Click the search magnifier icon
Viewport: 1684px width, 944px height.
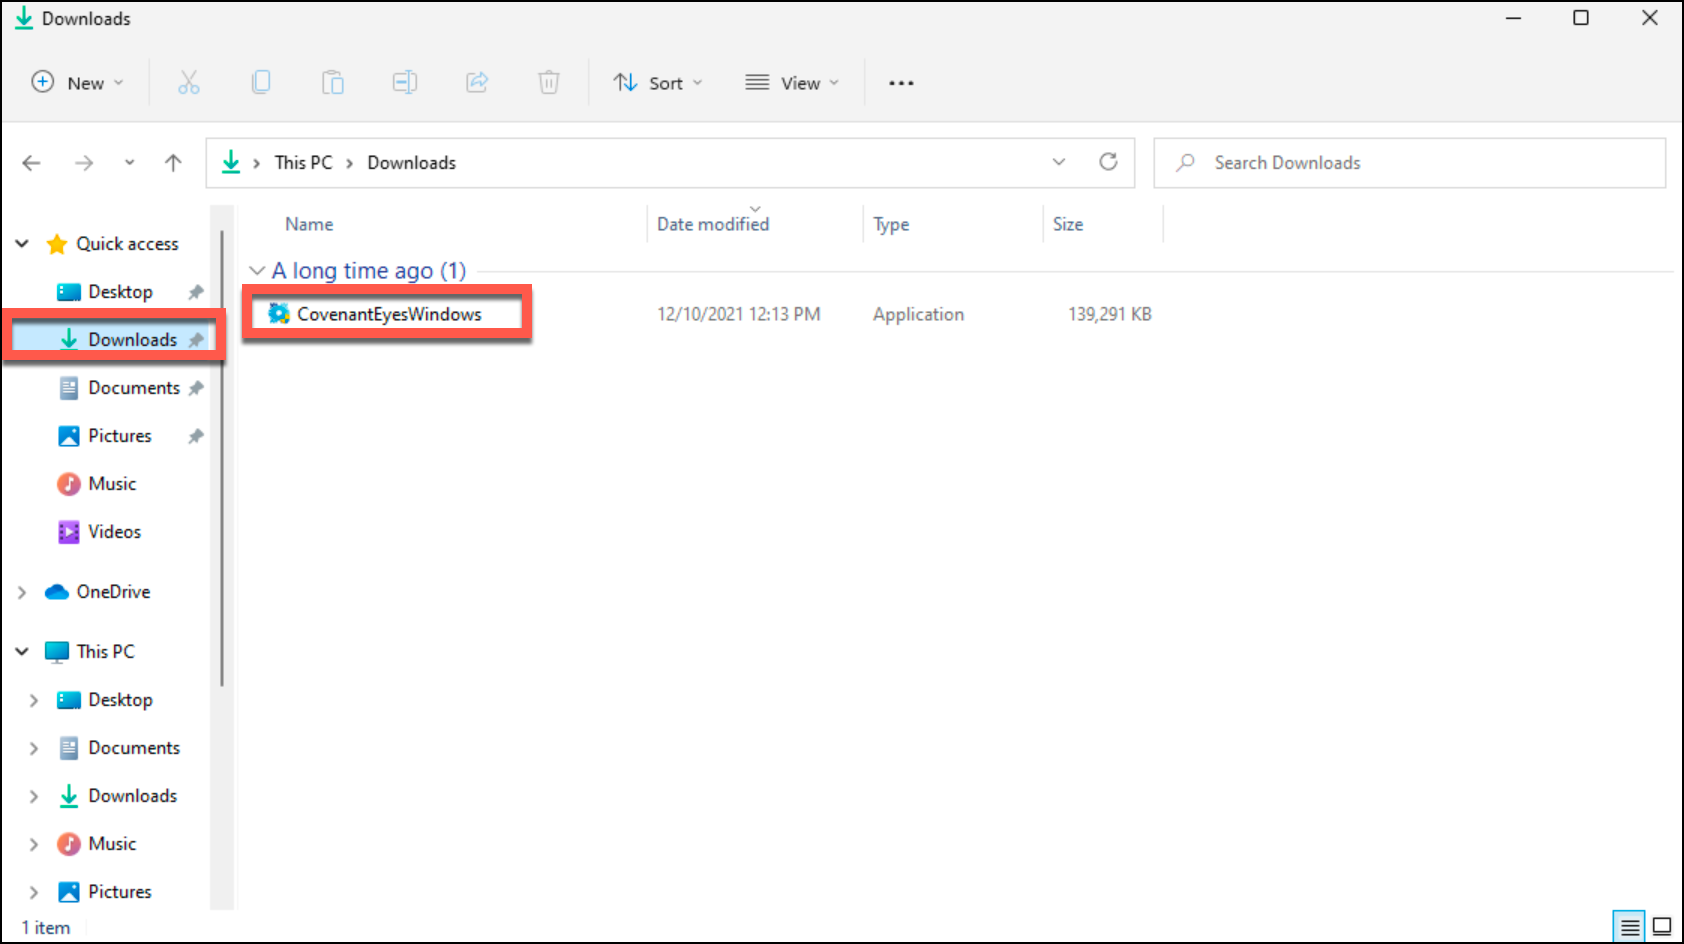coord(1186,162)
